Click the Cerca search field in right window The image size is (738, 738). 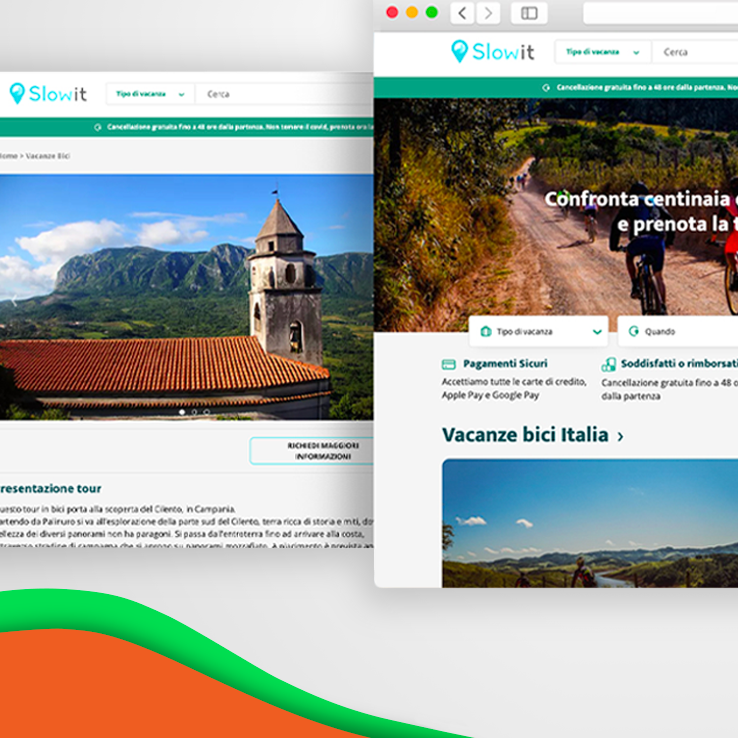[695, 52]
